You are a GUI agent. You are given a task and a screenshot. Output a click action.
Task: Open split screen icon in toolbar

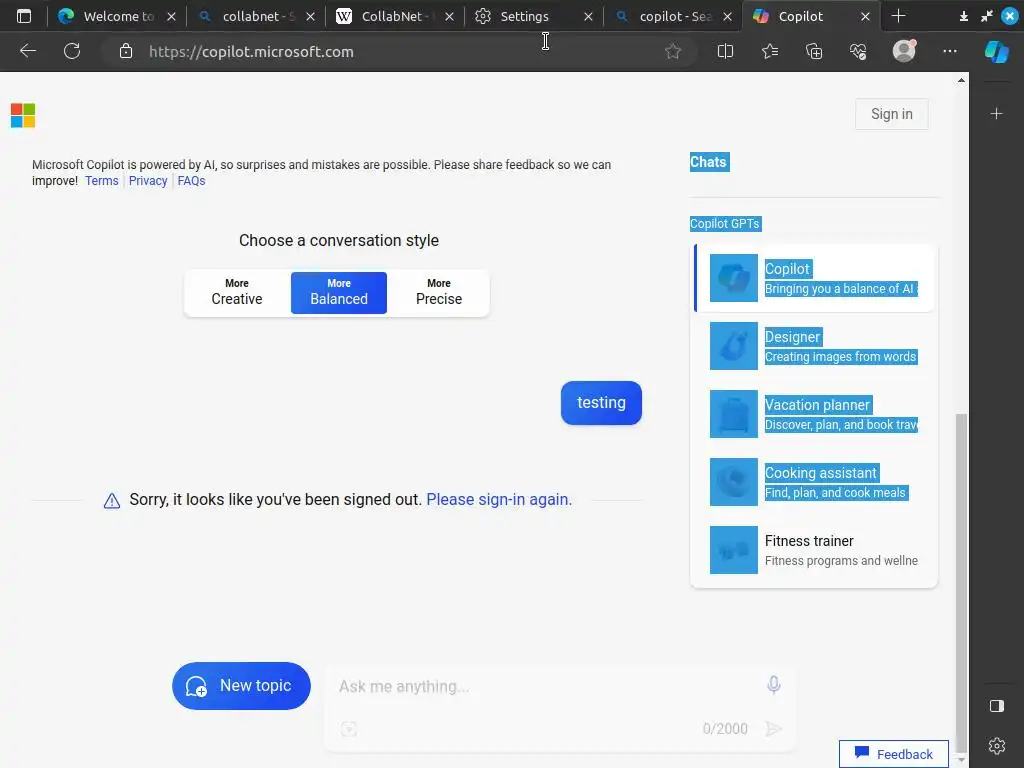725,51
